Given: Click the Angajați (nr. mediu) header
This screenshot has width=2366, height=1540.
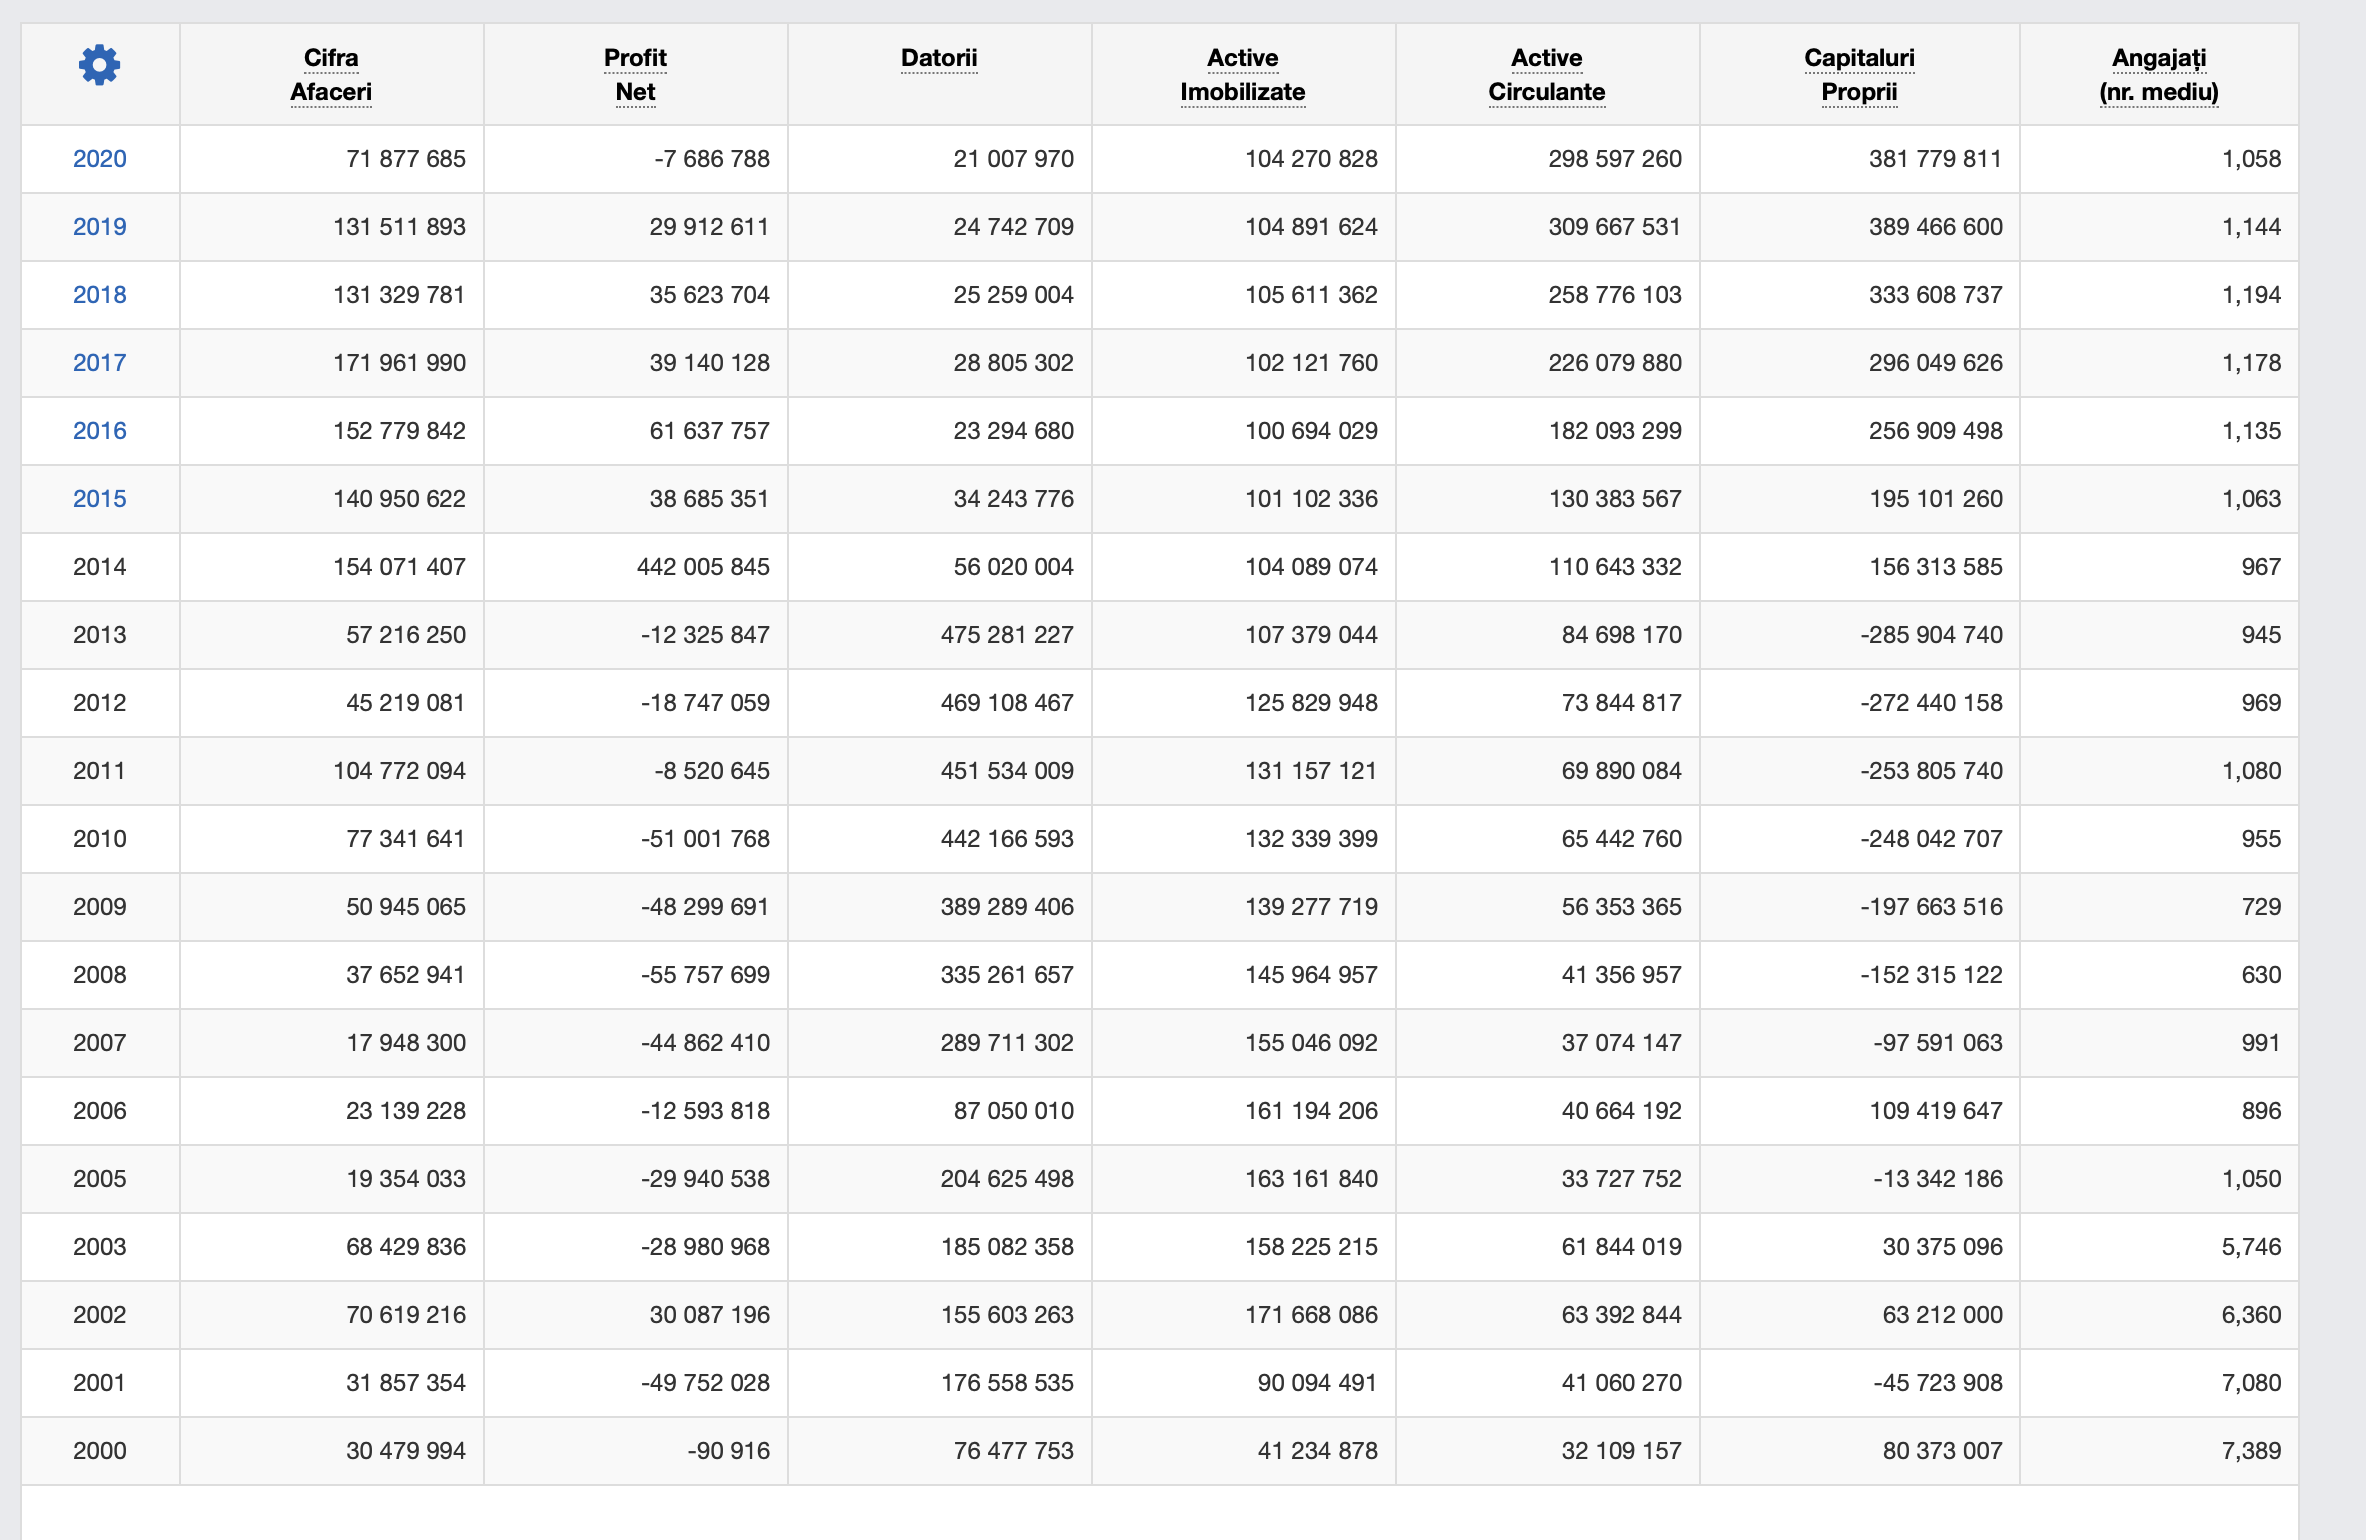Looking at the screenshot, I should click(2158, 75).
